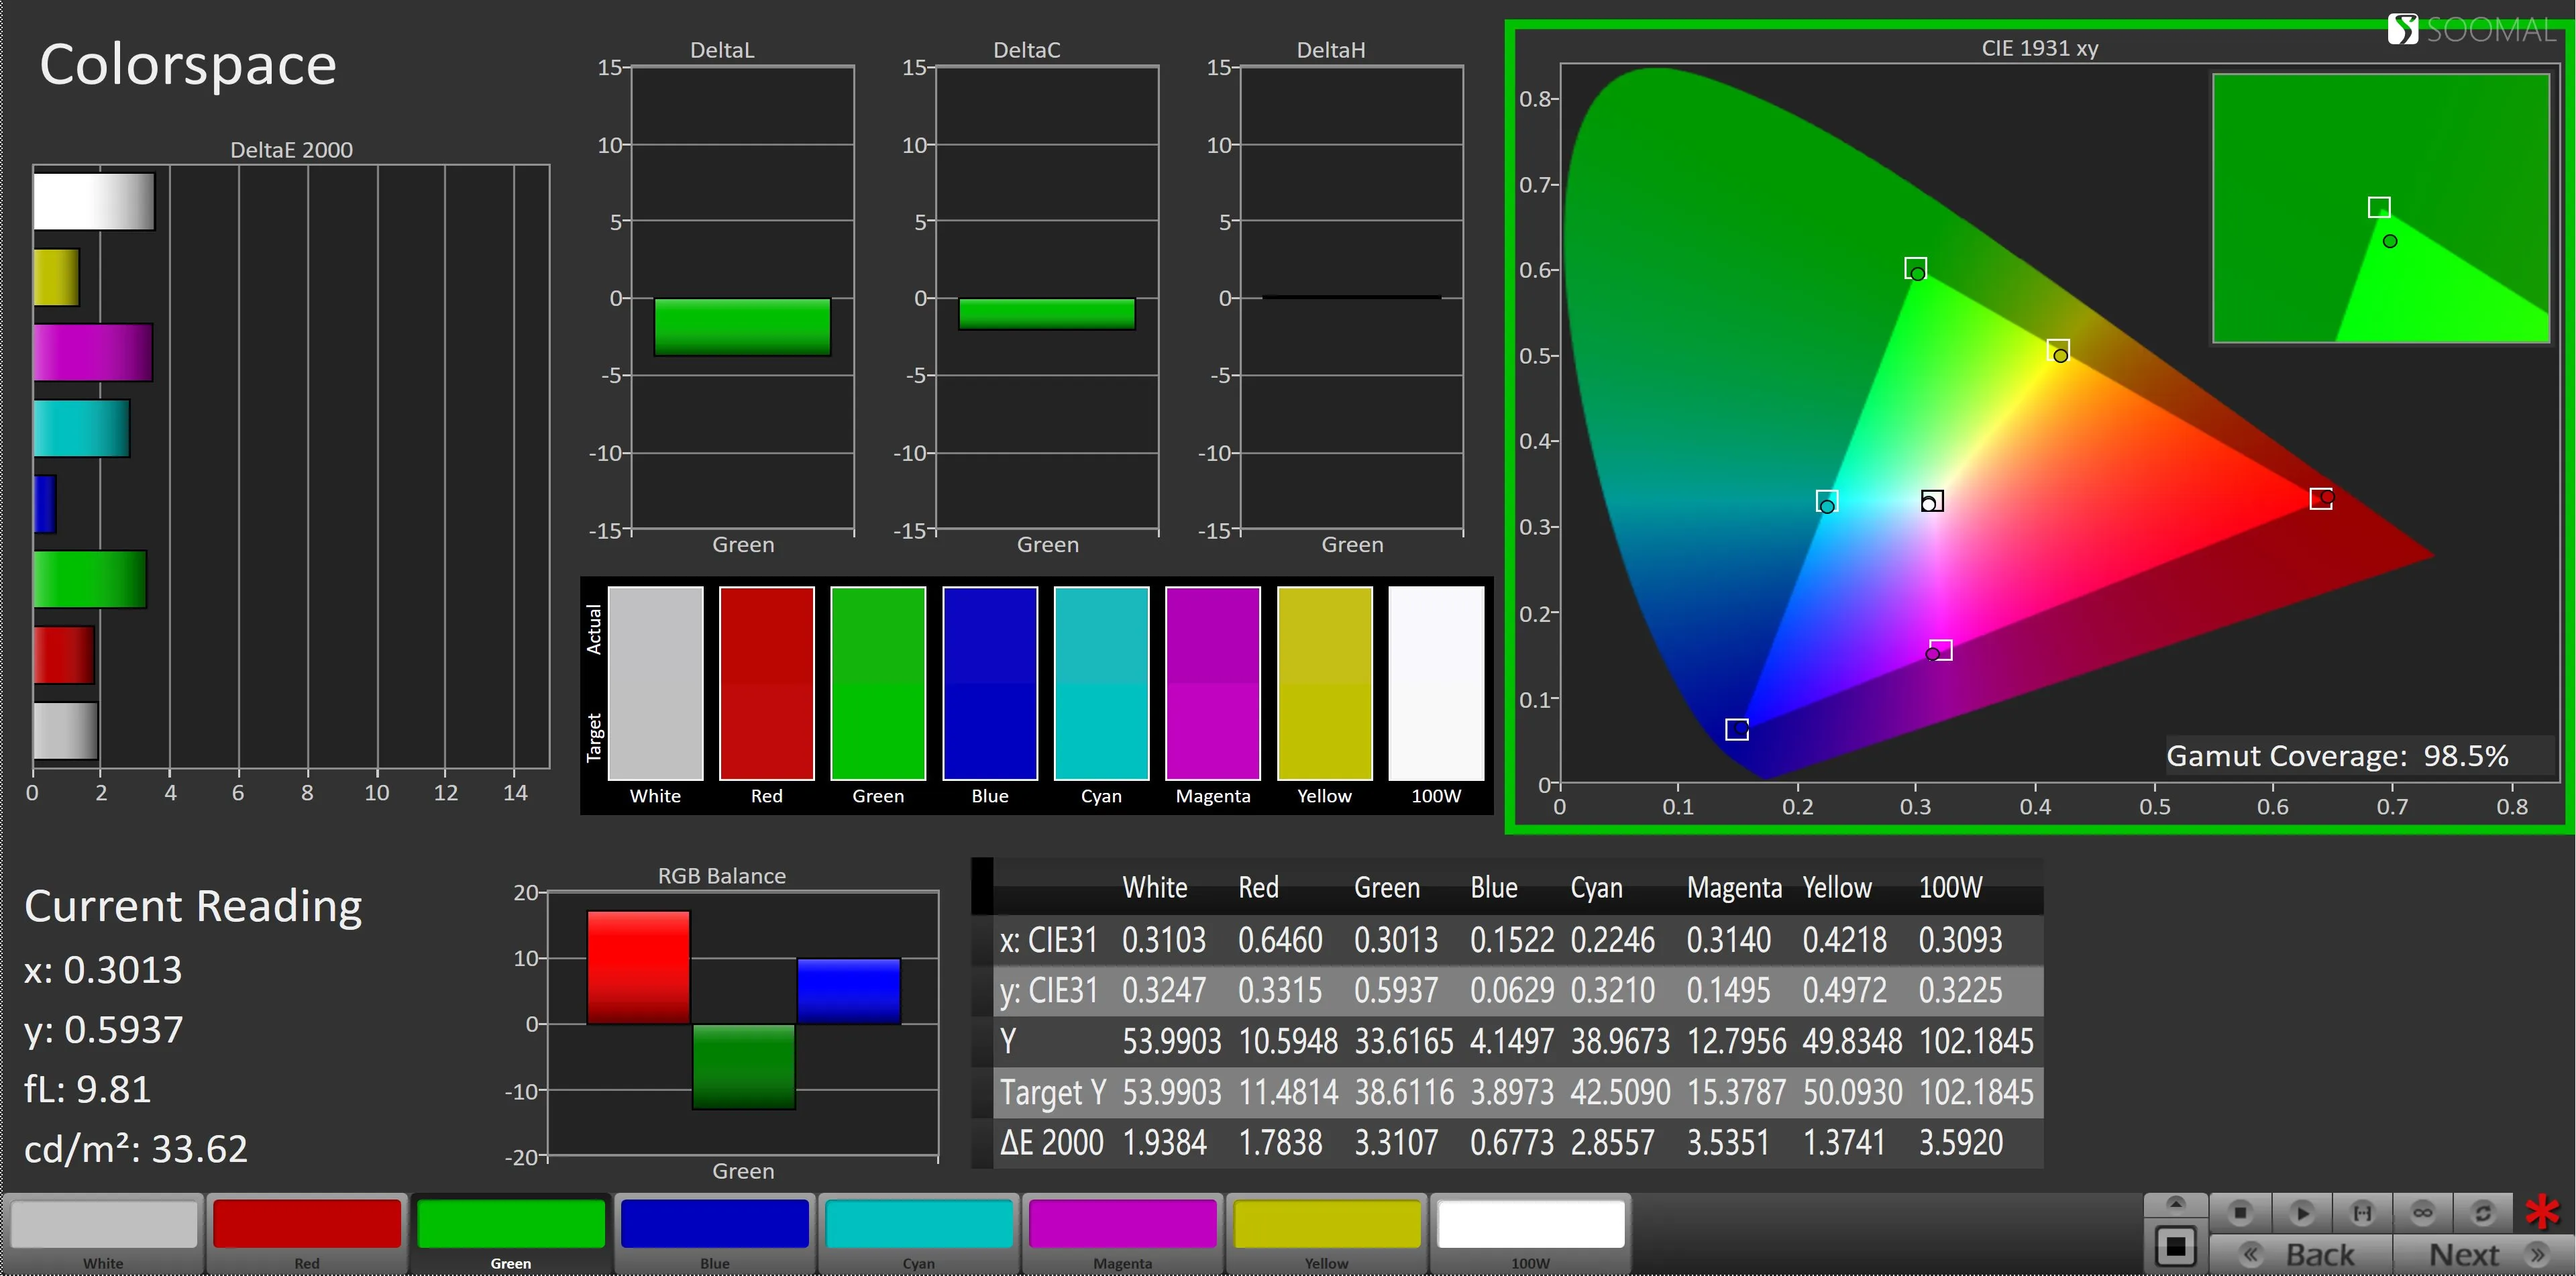Click the fL: 9.81 reading
2576x1276 pixels.
point(88,1089)
